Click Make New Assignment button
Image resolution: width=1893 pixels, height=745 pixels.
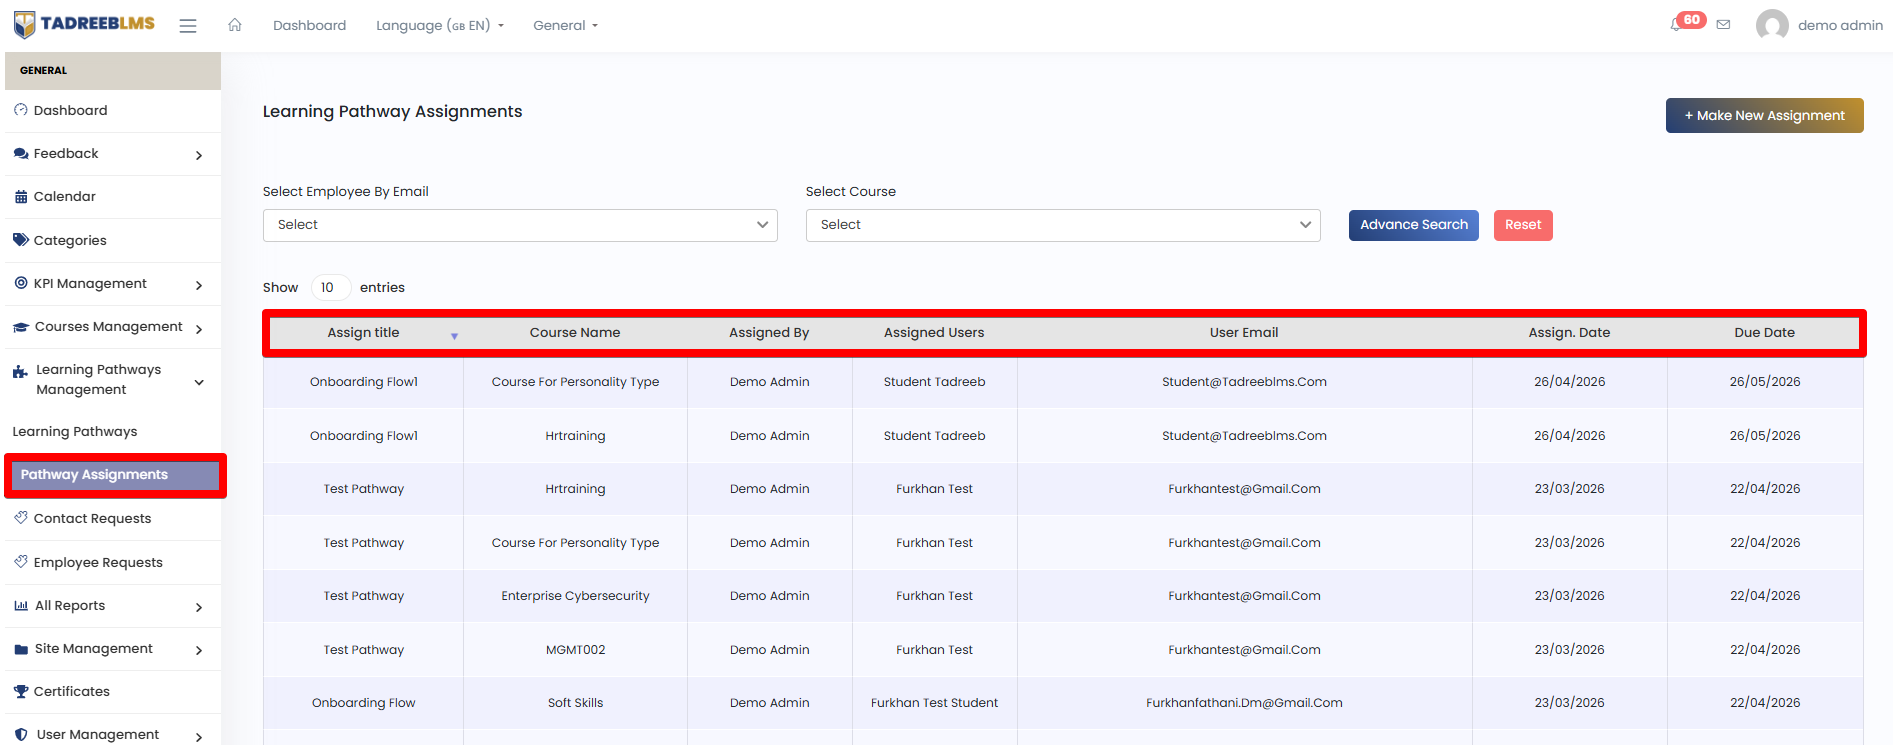click(1765, 115)
